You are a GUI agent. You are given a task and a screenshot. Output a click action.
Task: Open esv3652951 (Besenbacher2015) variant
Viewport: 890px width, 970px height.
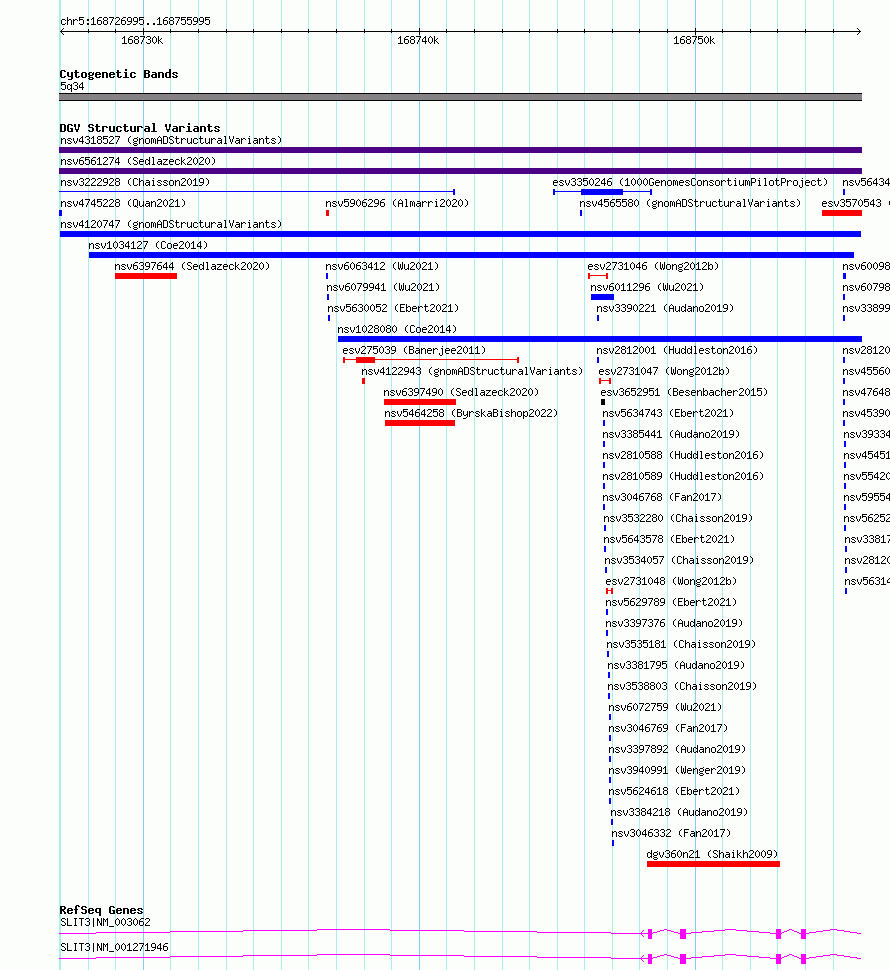point(684,393)
